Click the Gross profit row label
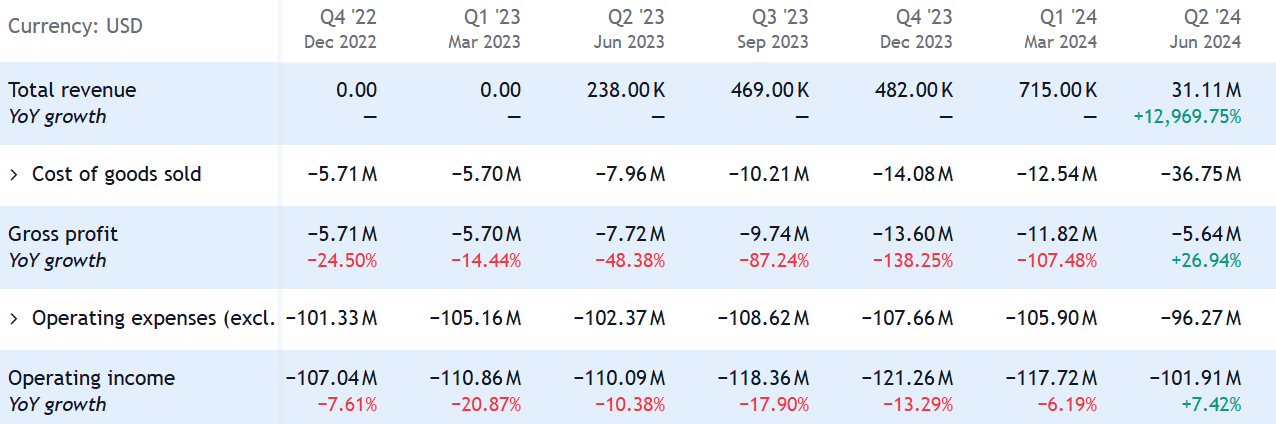The image size is (1276, 424). [x=63, y=234]
